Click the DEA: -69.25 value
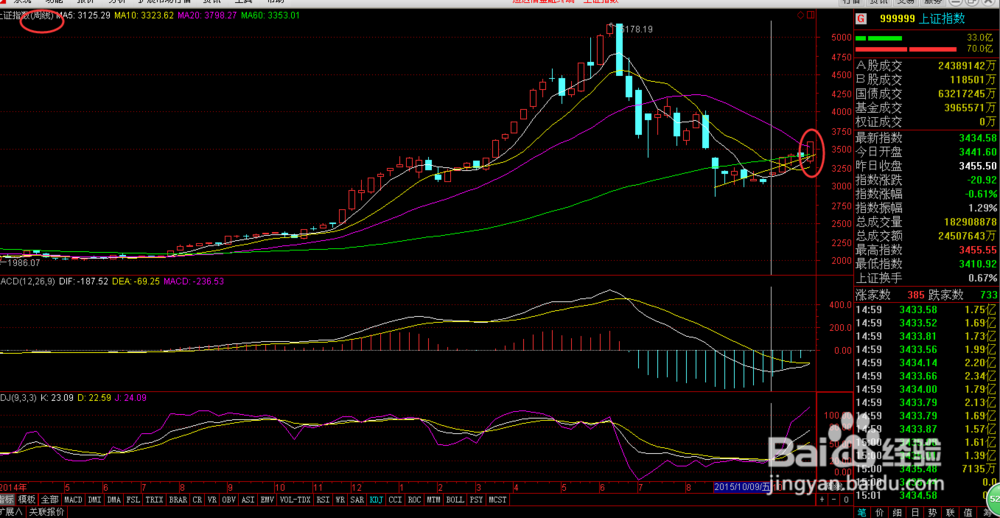This screenshot has height=518, width=1000. pyautogui.click(x=136, y=281)
